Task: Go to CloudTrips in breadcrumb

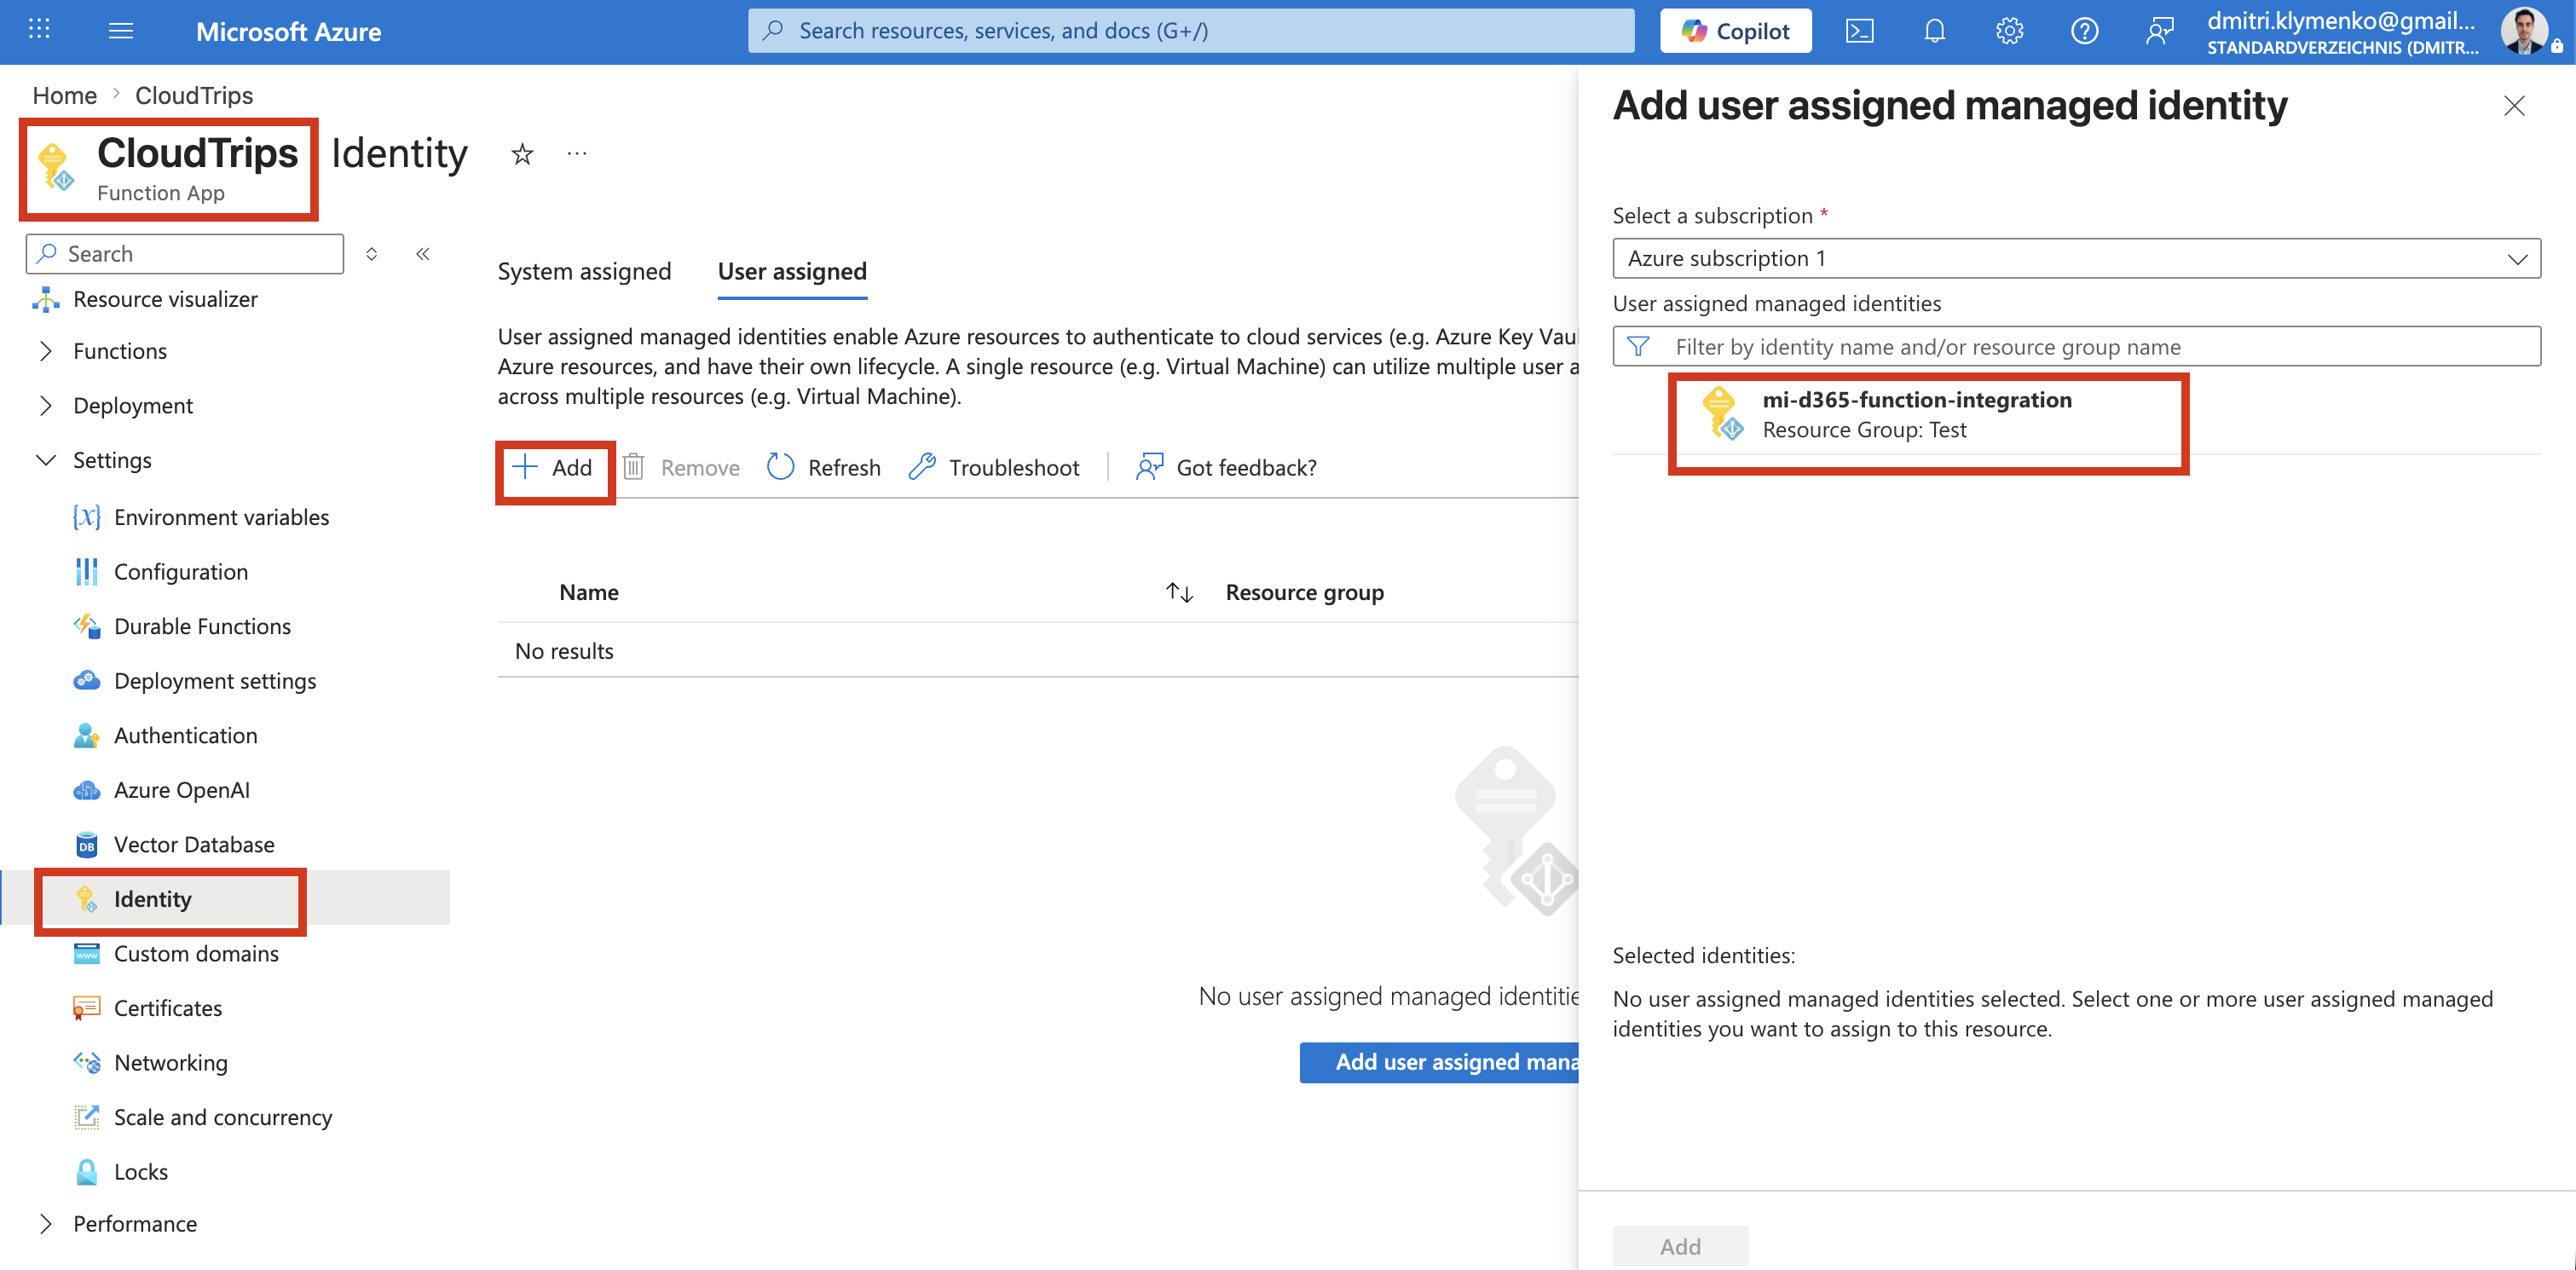Action: (194, 95)
